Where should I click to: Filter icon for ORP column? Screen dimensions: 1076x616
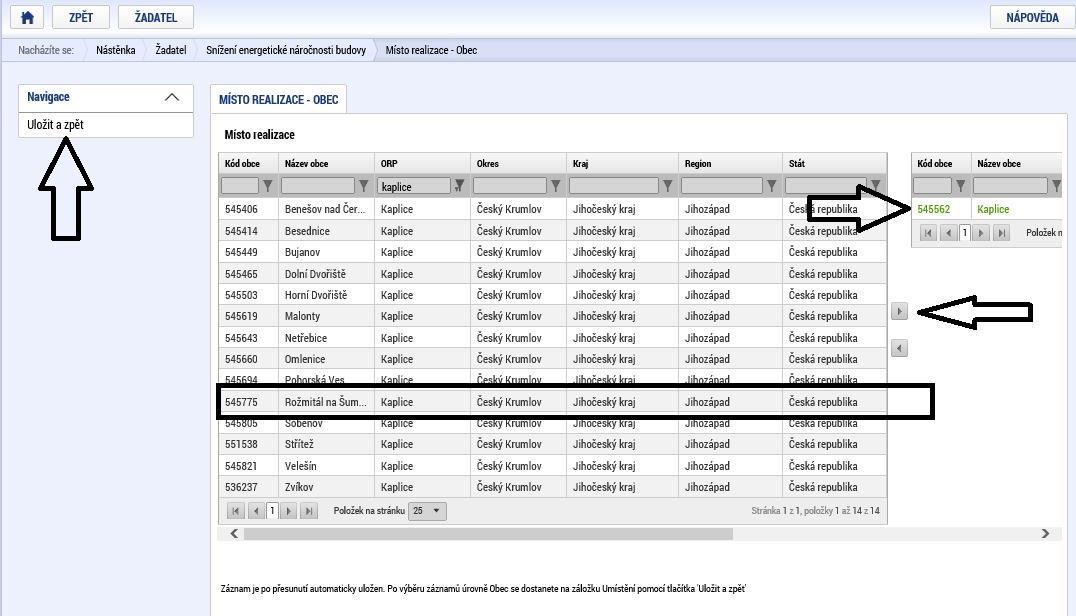pos(459,185)
